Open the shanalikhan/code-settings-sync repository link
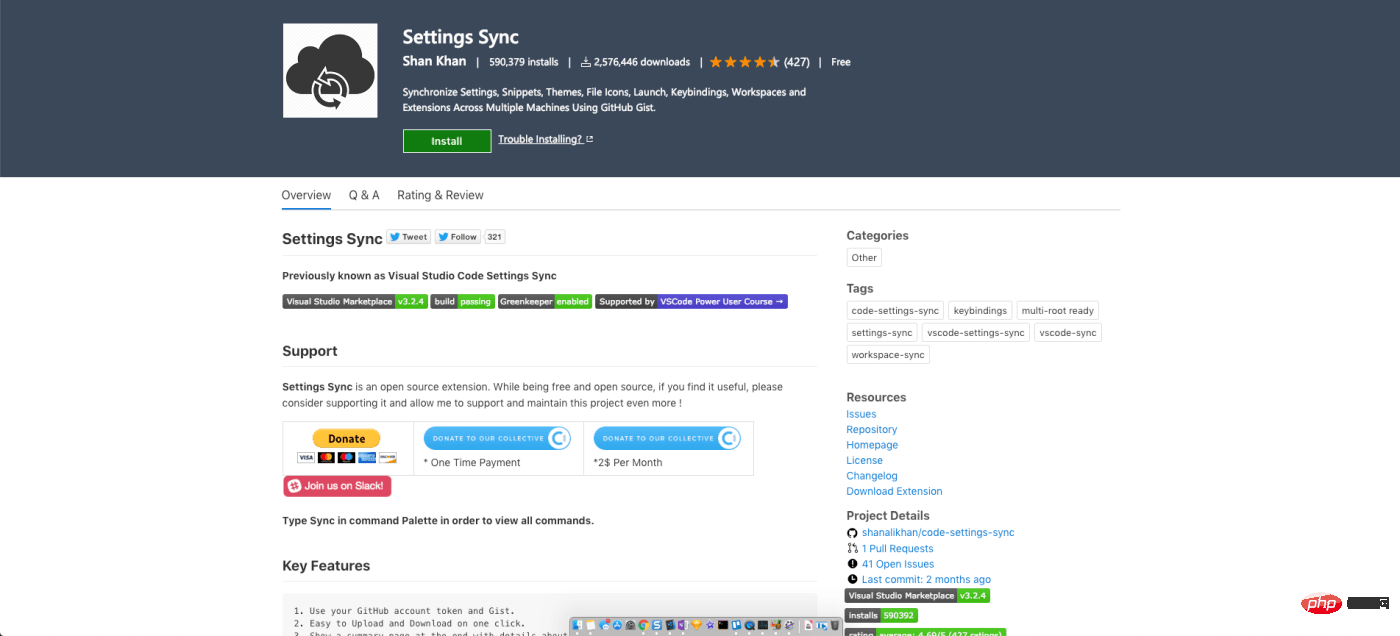Viewport: 1400px width, 636px height. [x=938, y=533]
